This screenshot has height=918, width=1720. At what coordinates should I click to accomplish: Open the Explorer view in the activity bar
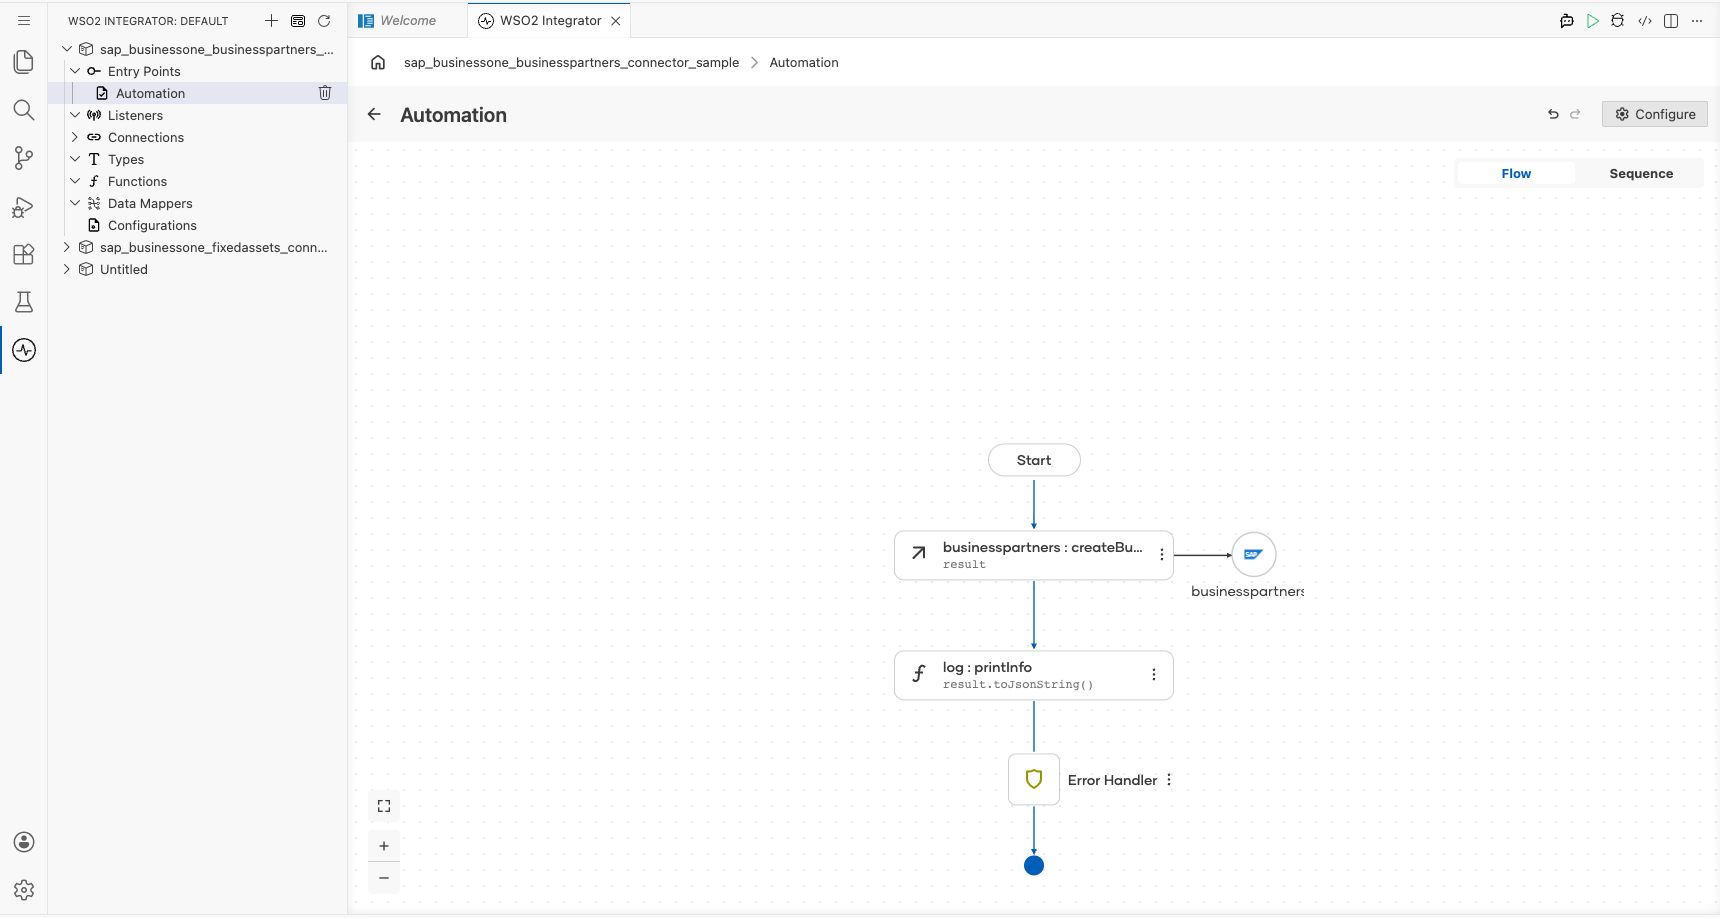tap(24, 62)
